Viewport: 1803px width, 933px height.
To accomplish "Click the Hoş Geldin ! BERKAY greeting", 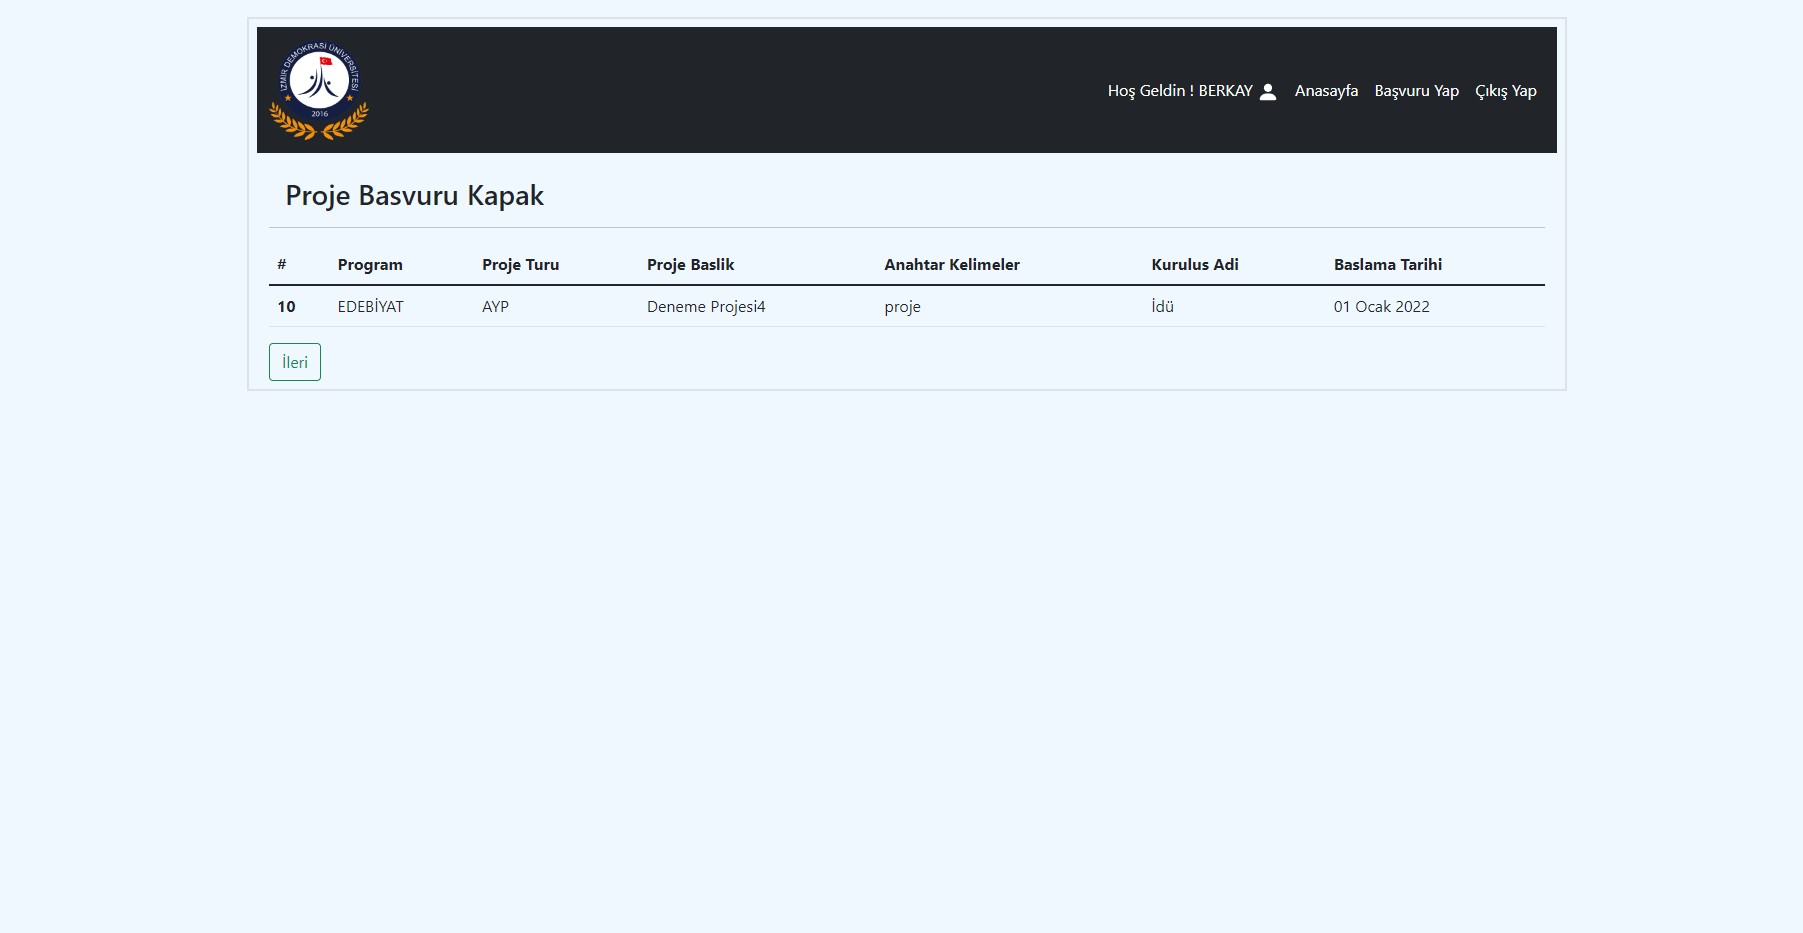I will (1180, 91).
